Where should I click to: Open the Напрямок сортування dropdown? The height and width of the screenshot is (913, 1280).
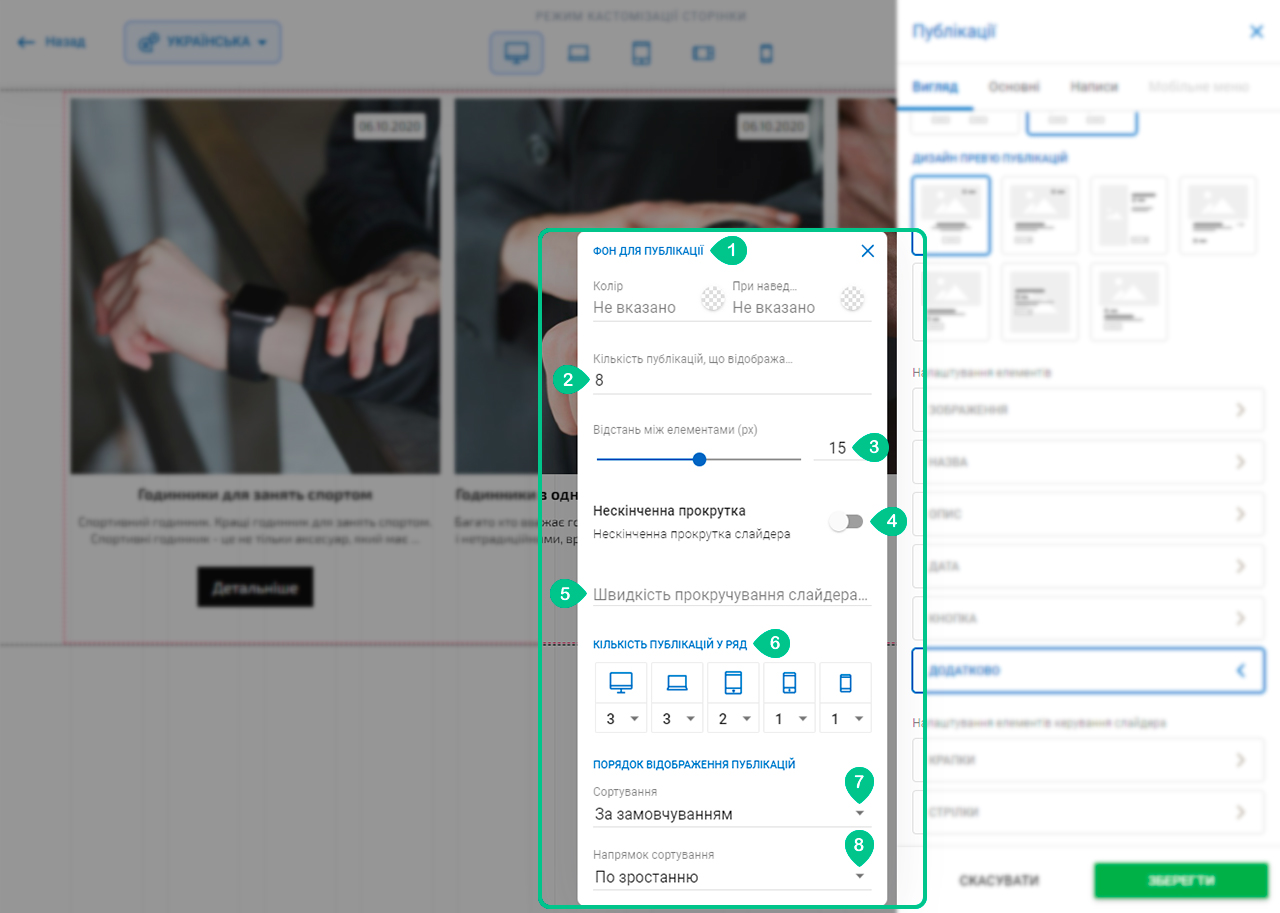(x=732, y=877)
